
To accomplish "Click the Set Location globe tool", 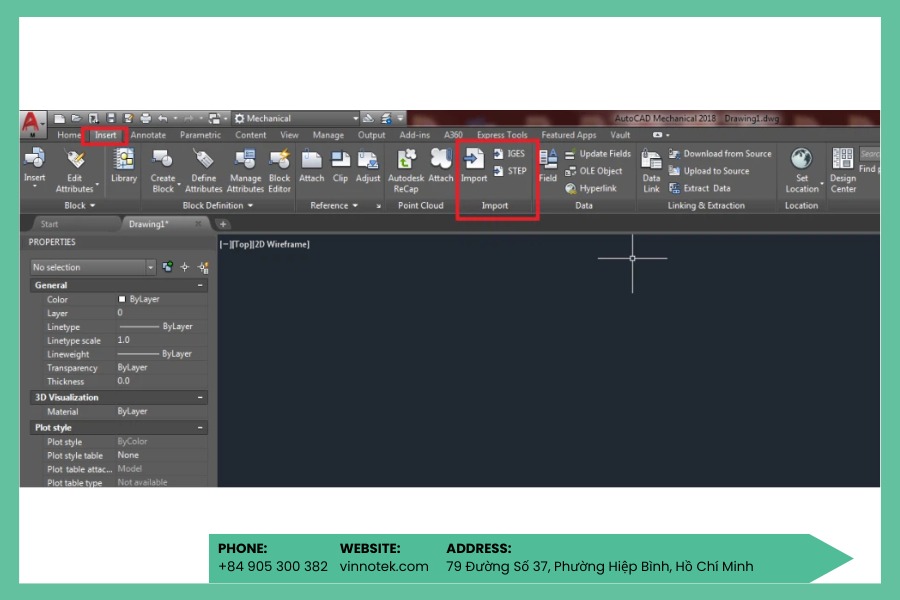I will point(802,171).
